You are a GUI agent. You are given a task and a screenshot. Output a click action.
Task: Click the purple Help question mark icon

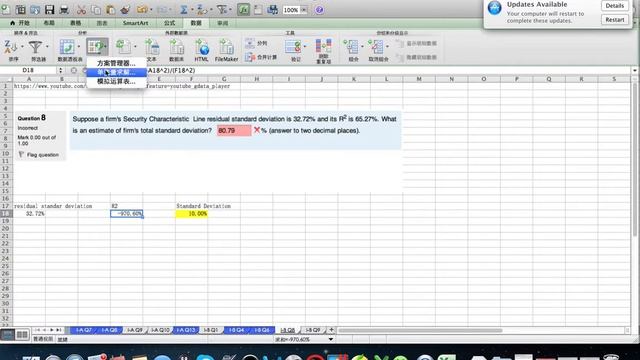[319, 10]
